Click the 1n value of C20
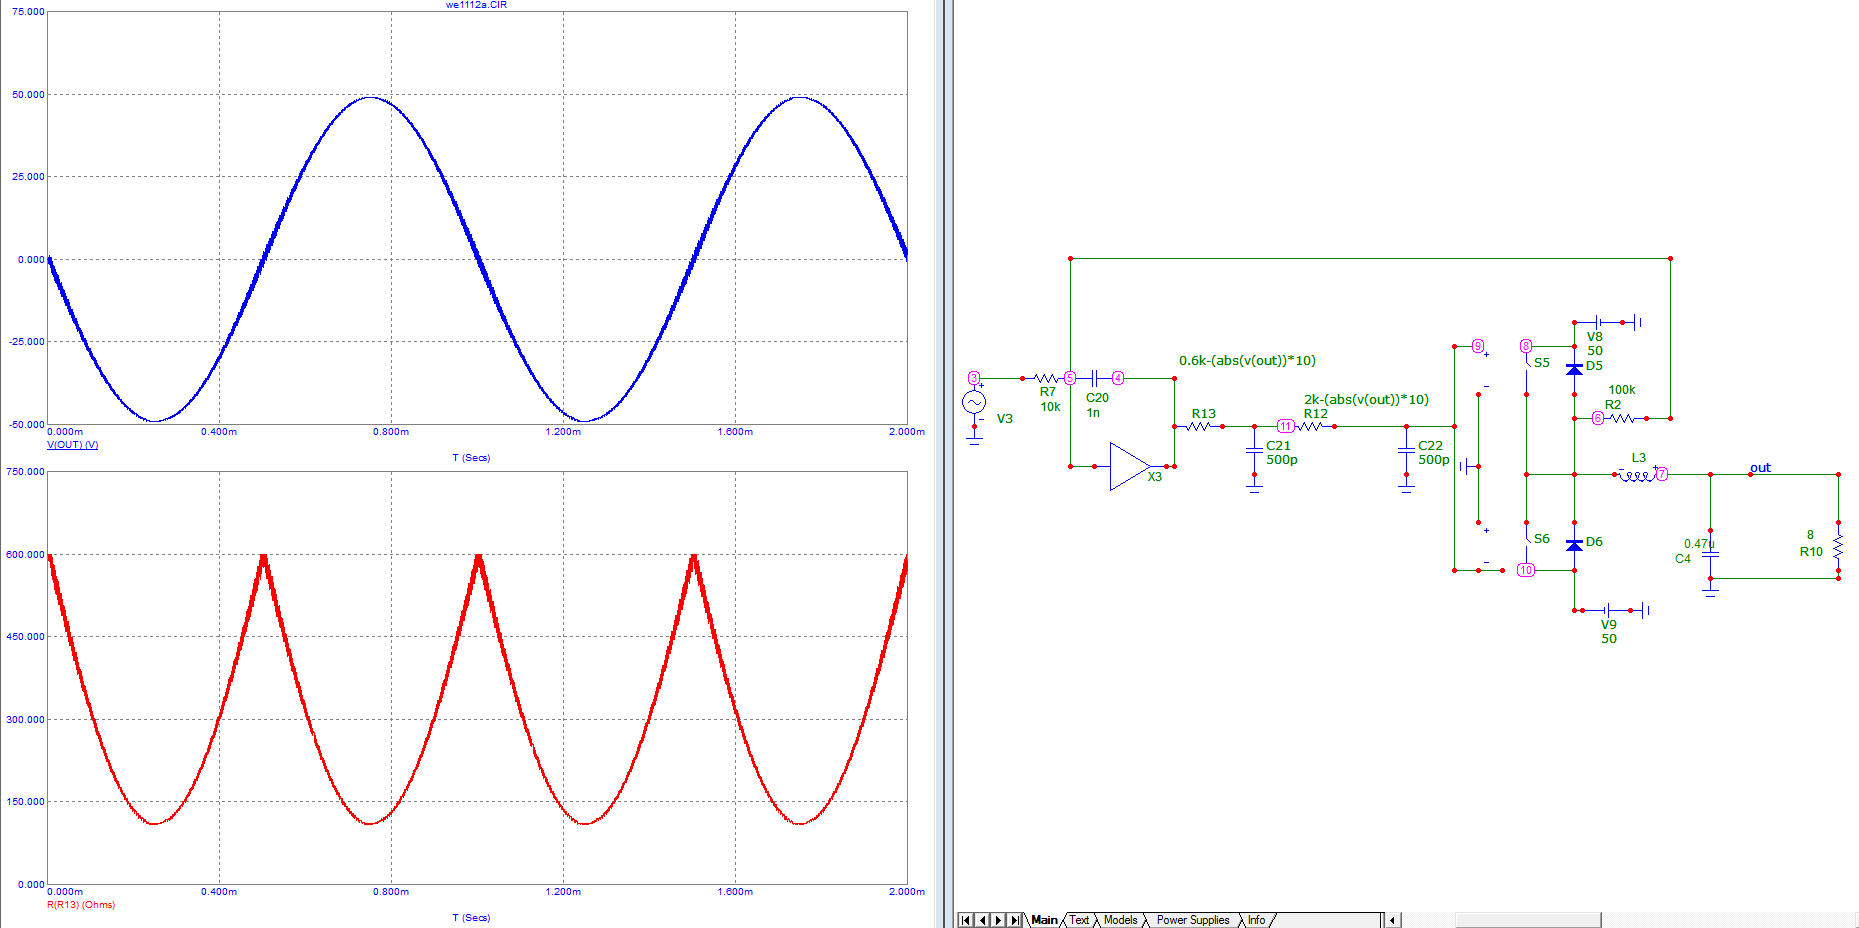 pos(1093,413)
